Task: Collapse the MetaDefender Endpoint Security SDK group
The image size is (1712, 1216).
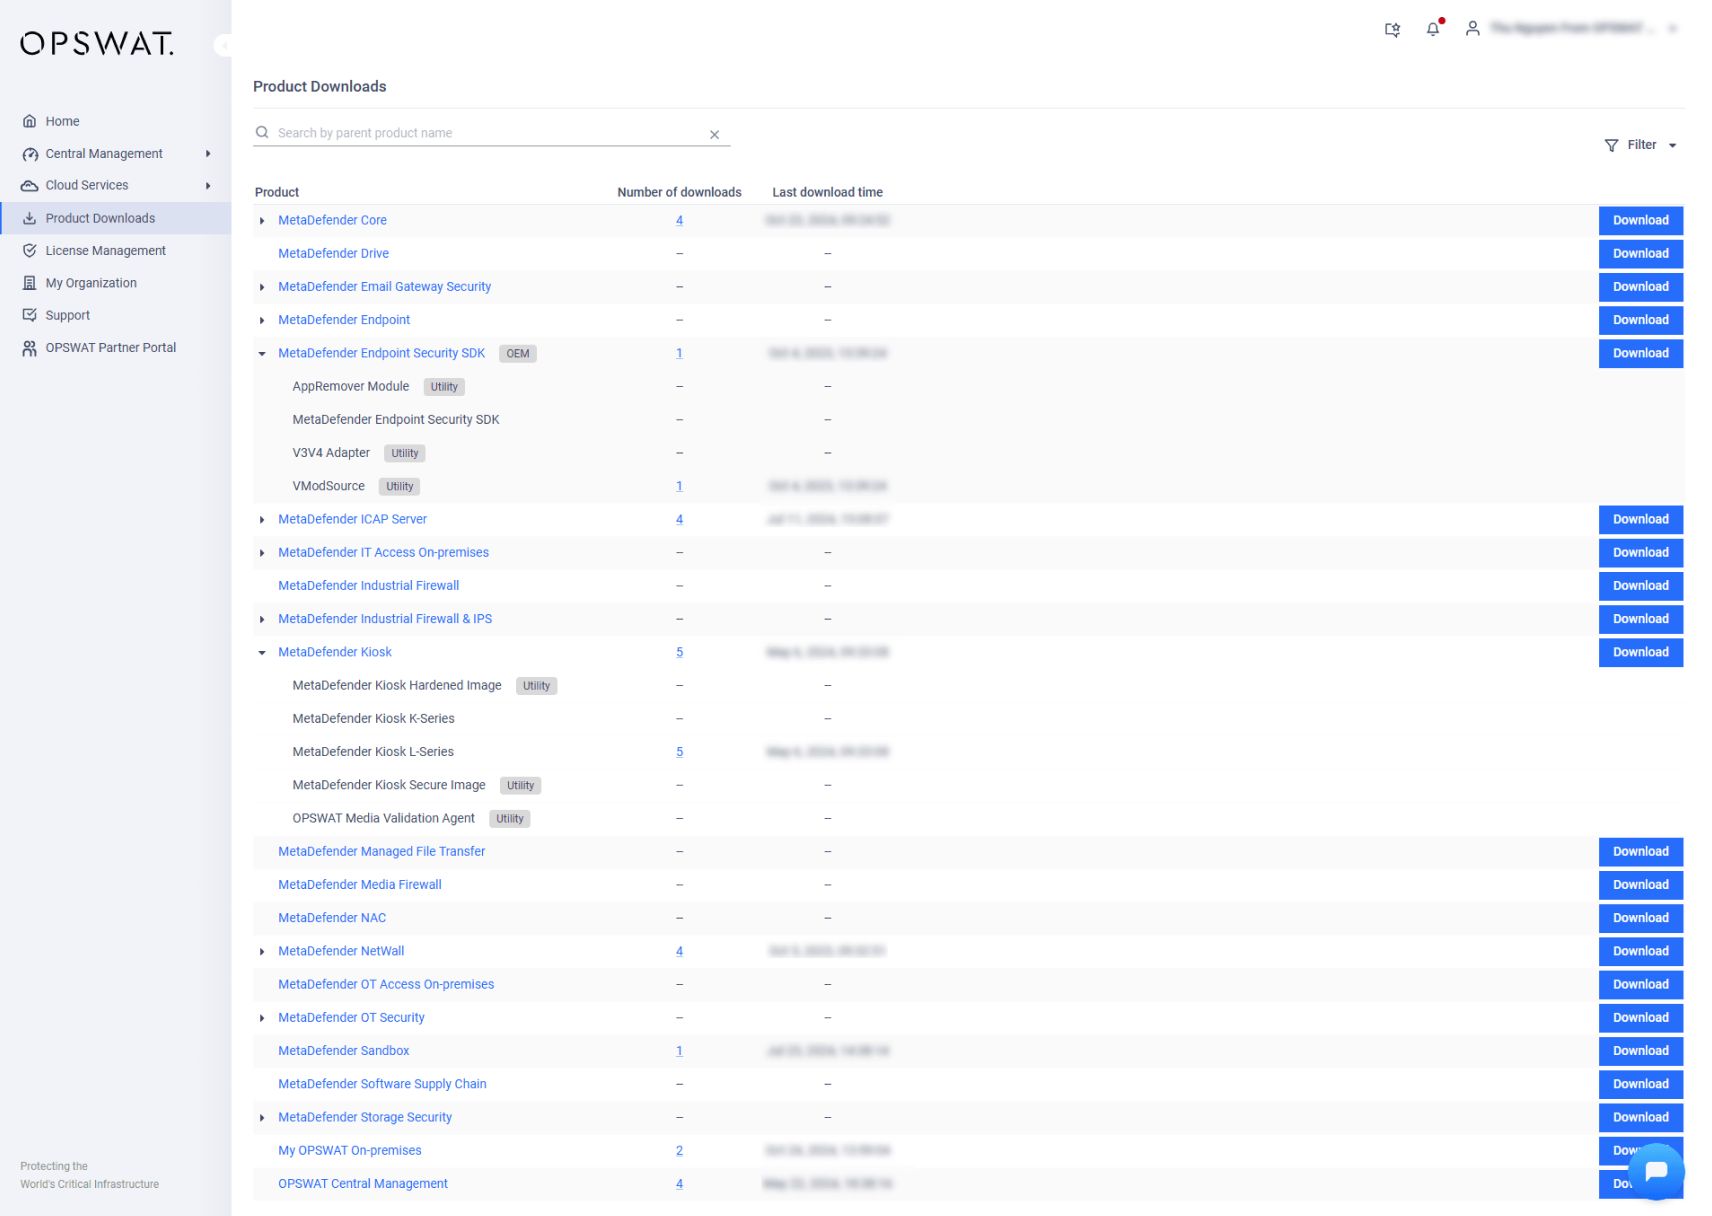Action: point(262,353)
